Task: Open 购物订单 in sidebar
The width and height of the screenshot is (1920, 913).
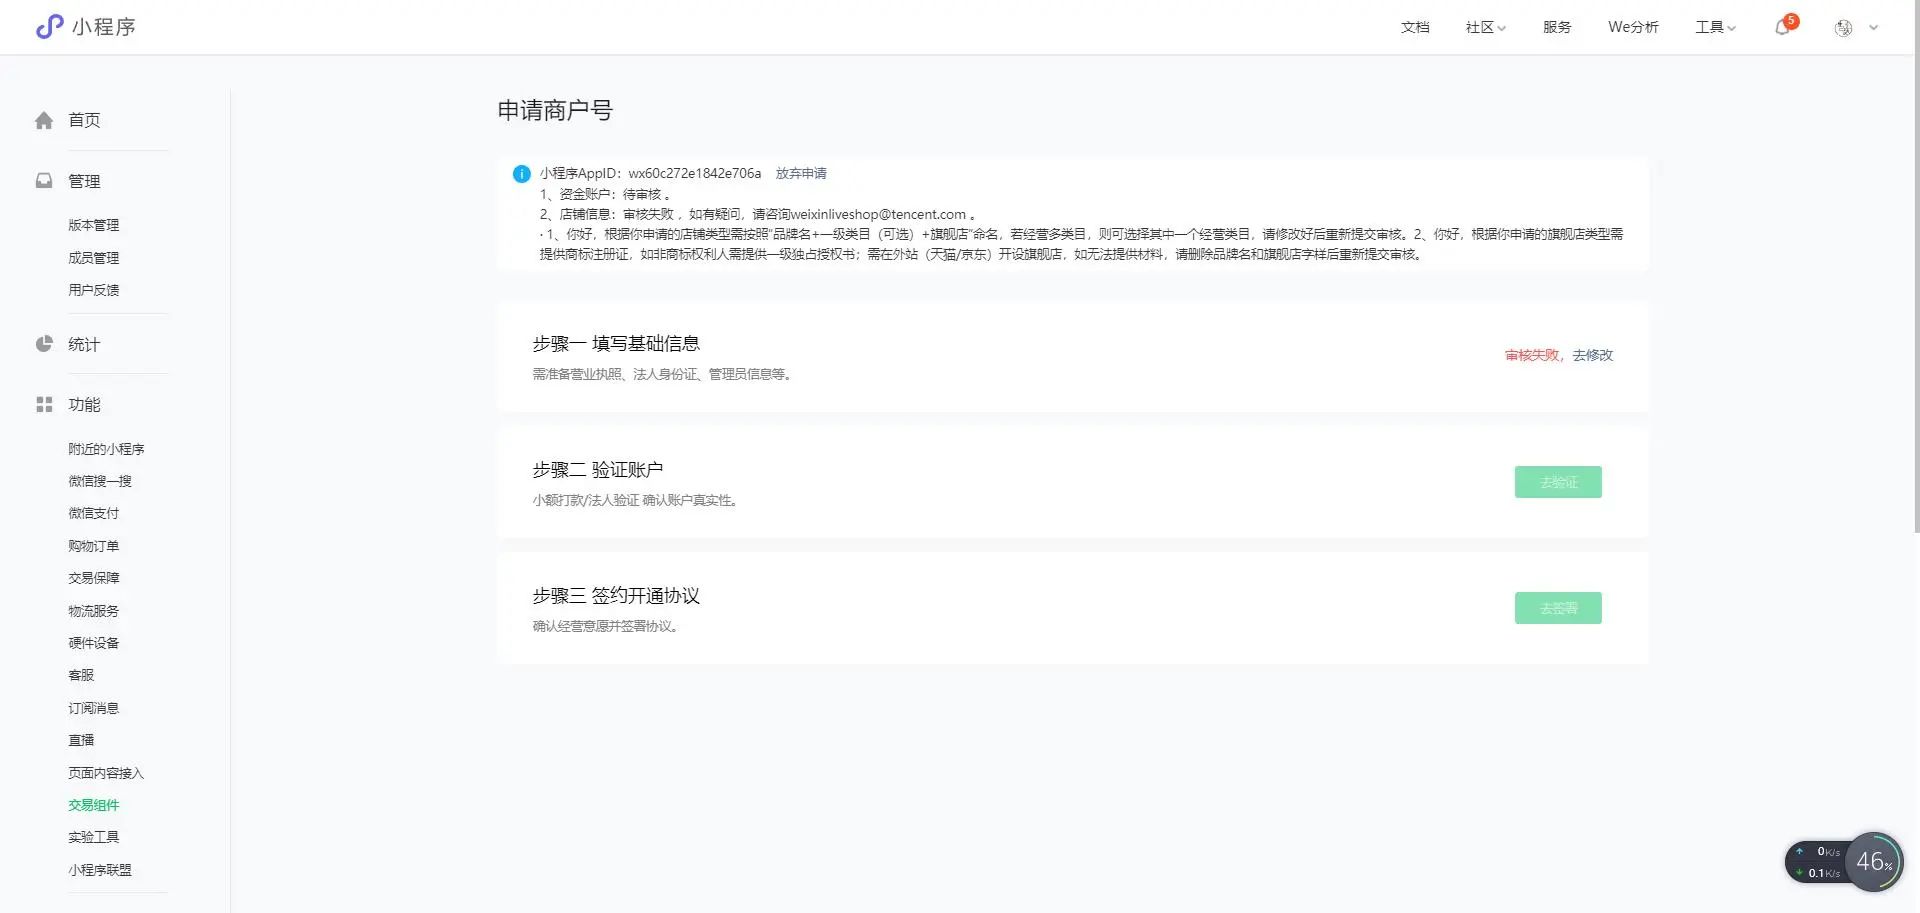Action: (93, 546)
